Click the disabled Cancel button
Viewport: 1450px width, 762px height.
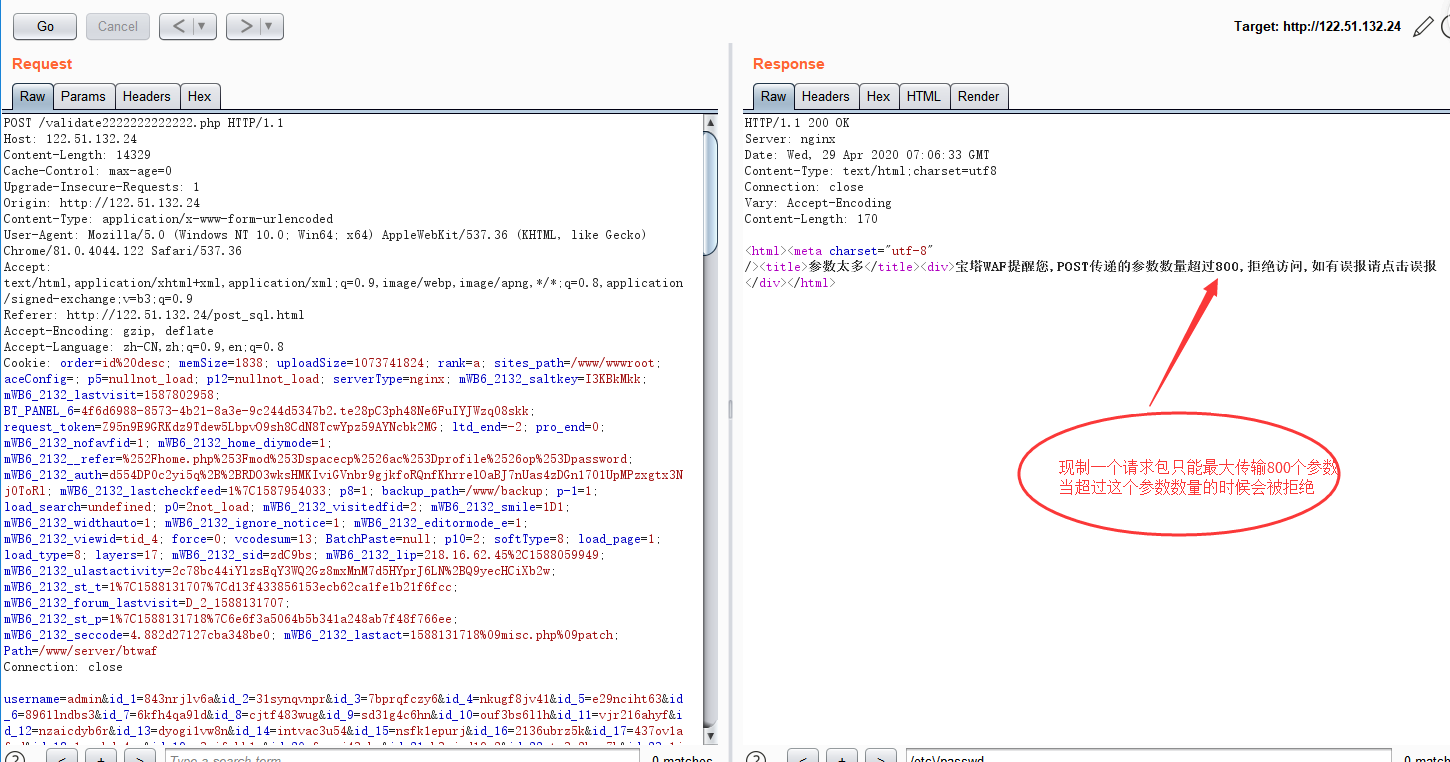118,26
